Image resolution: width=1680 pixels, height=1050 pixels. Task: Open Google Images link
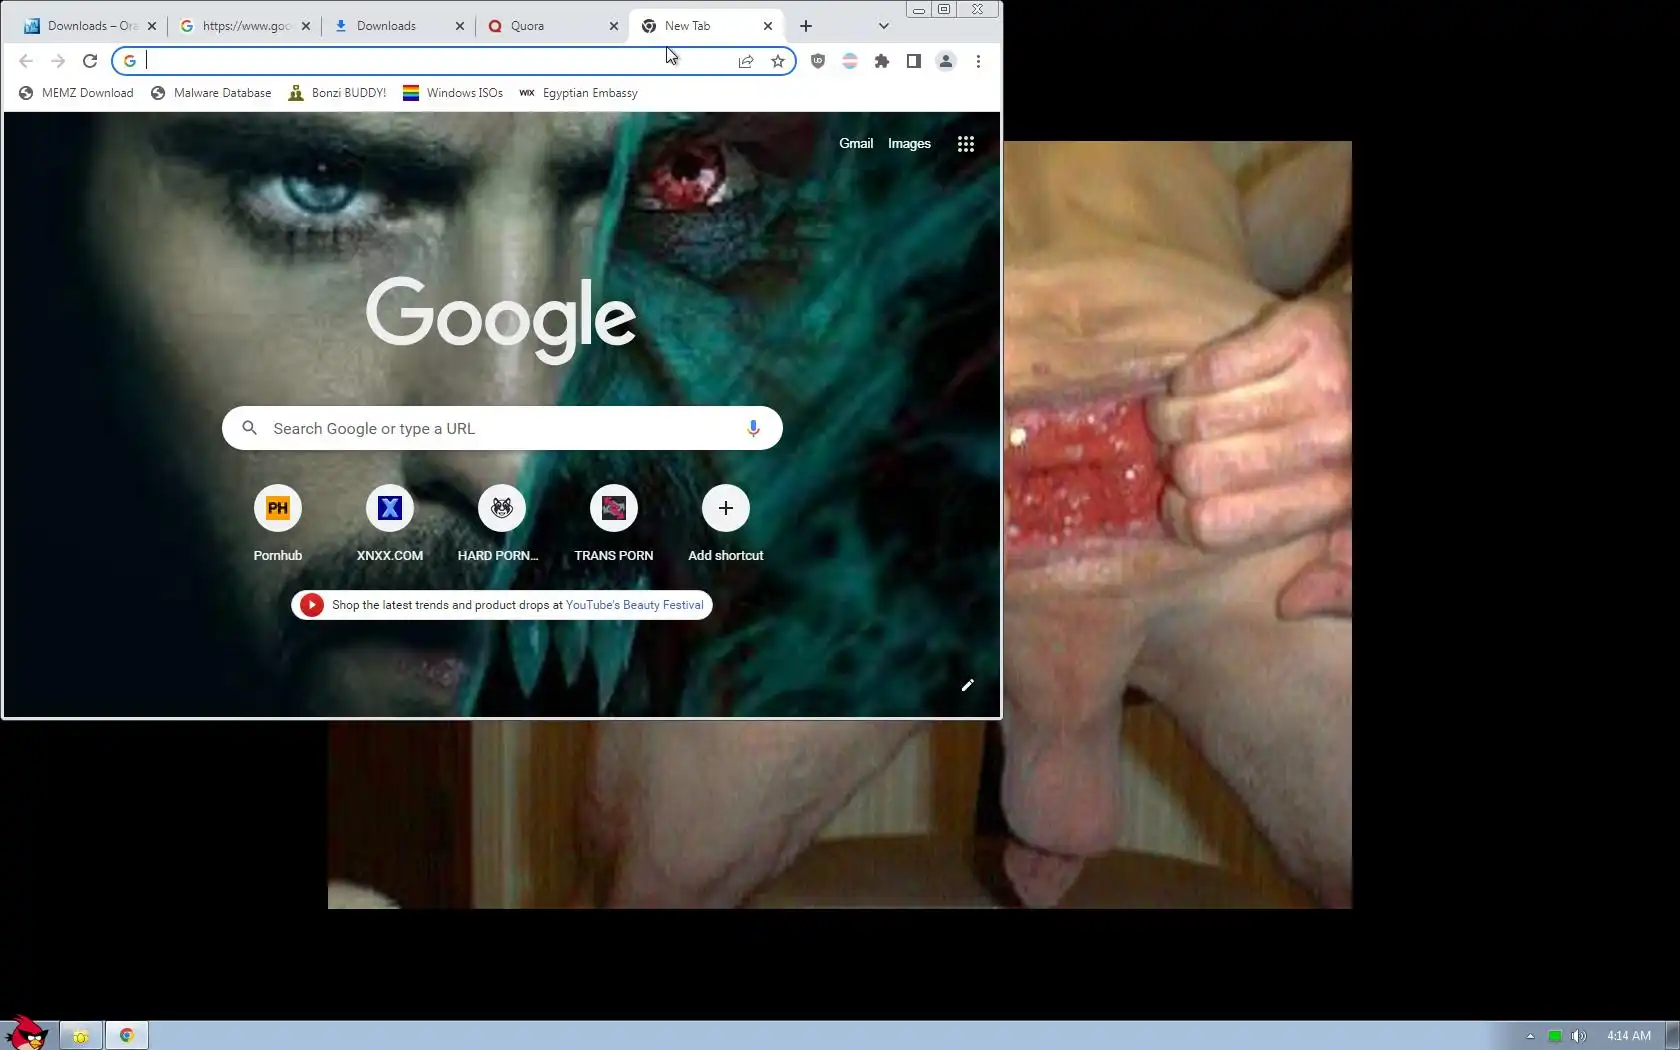point(909,144)
